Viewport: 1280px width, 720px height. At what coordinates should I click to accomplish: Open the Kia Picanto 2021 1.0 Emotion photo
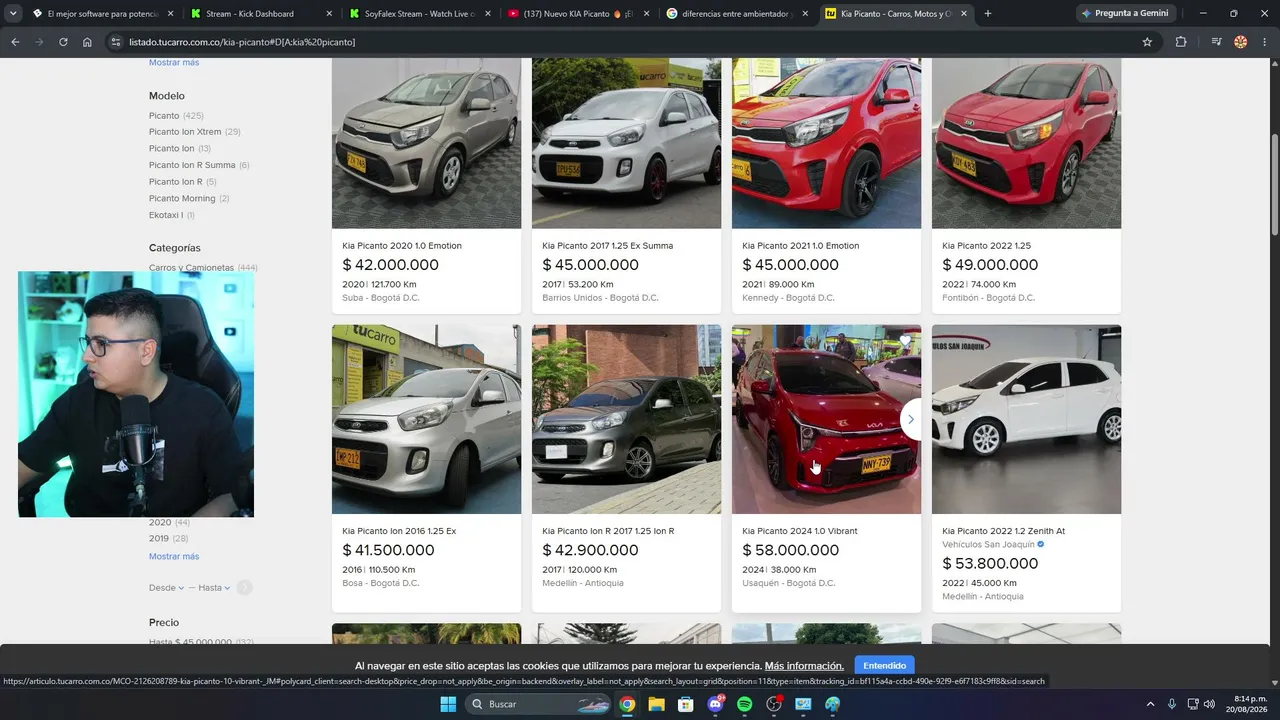(x=826, y=143)
